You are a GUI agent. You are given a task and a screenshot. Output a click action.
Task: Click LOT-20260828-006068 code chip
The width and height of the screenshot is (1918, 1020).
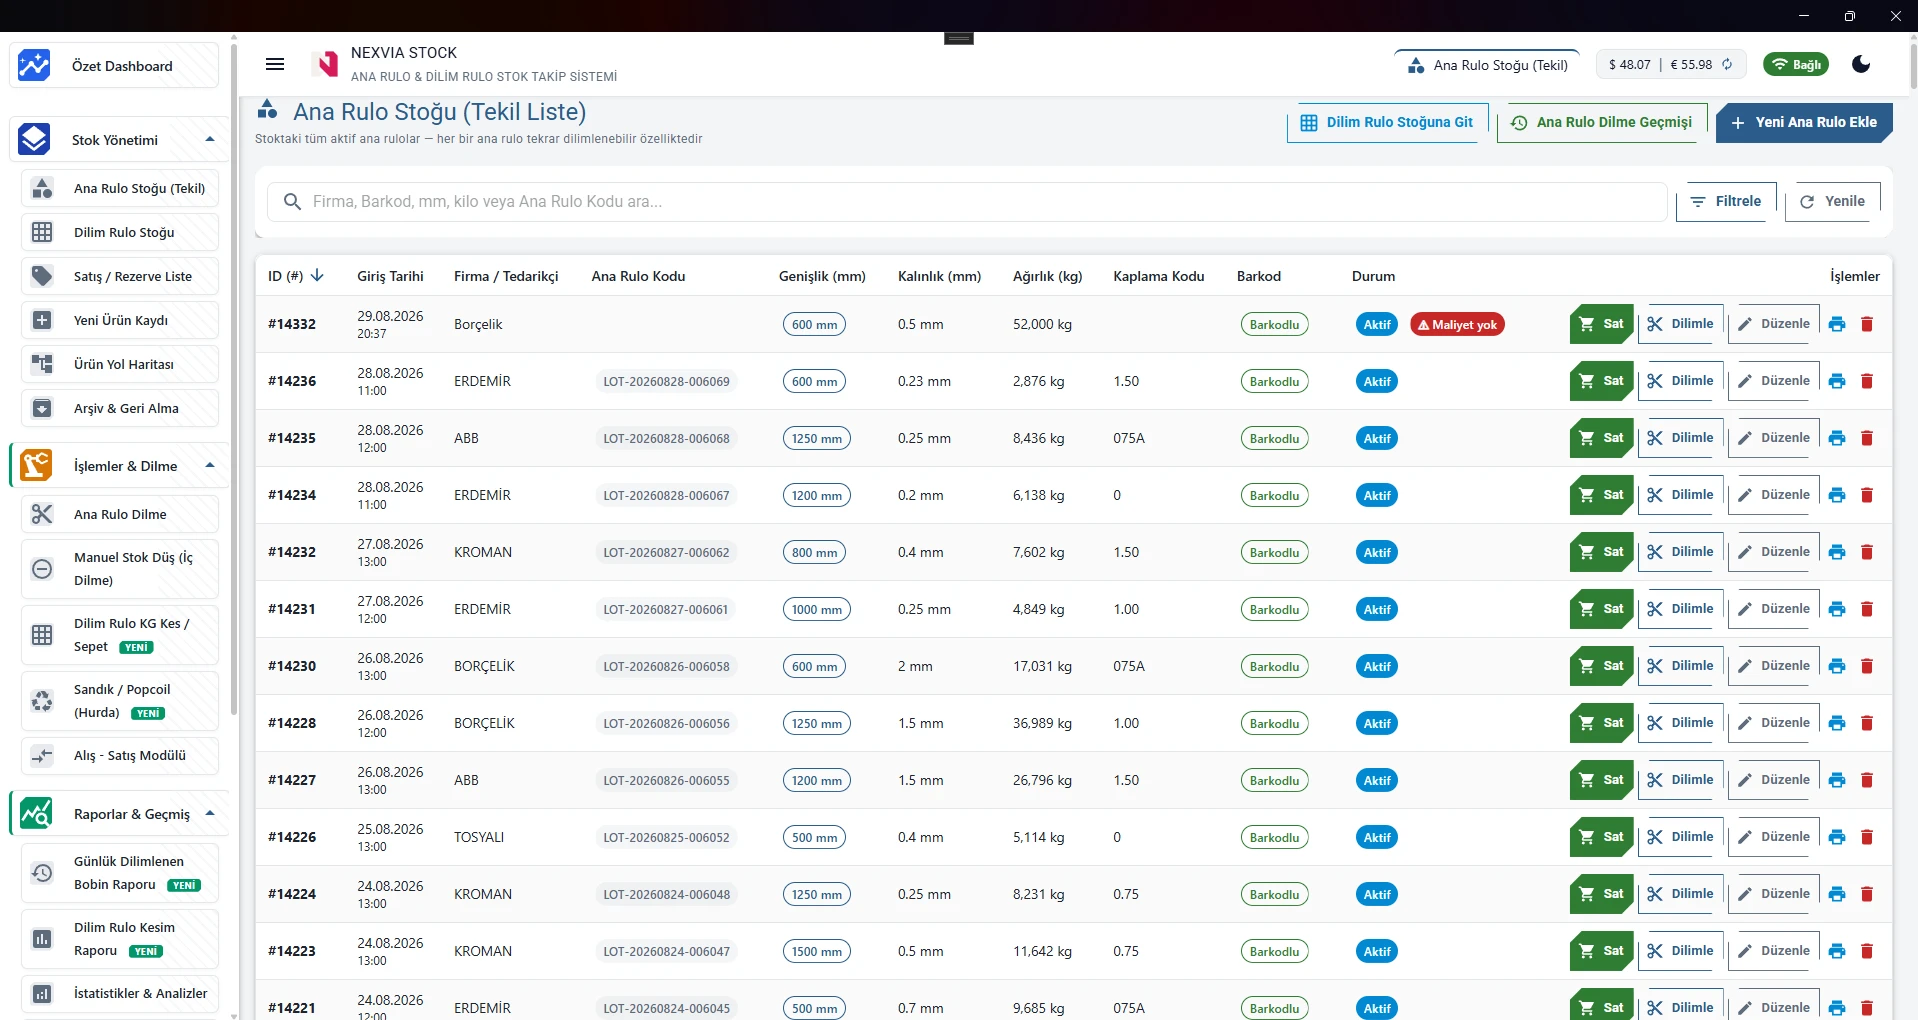coord(666,438)
